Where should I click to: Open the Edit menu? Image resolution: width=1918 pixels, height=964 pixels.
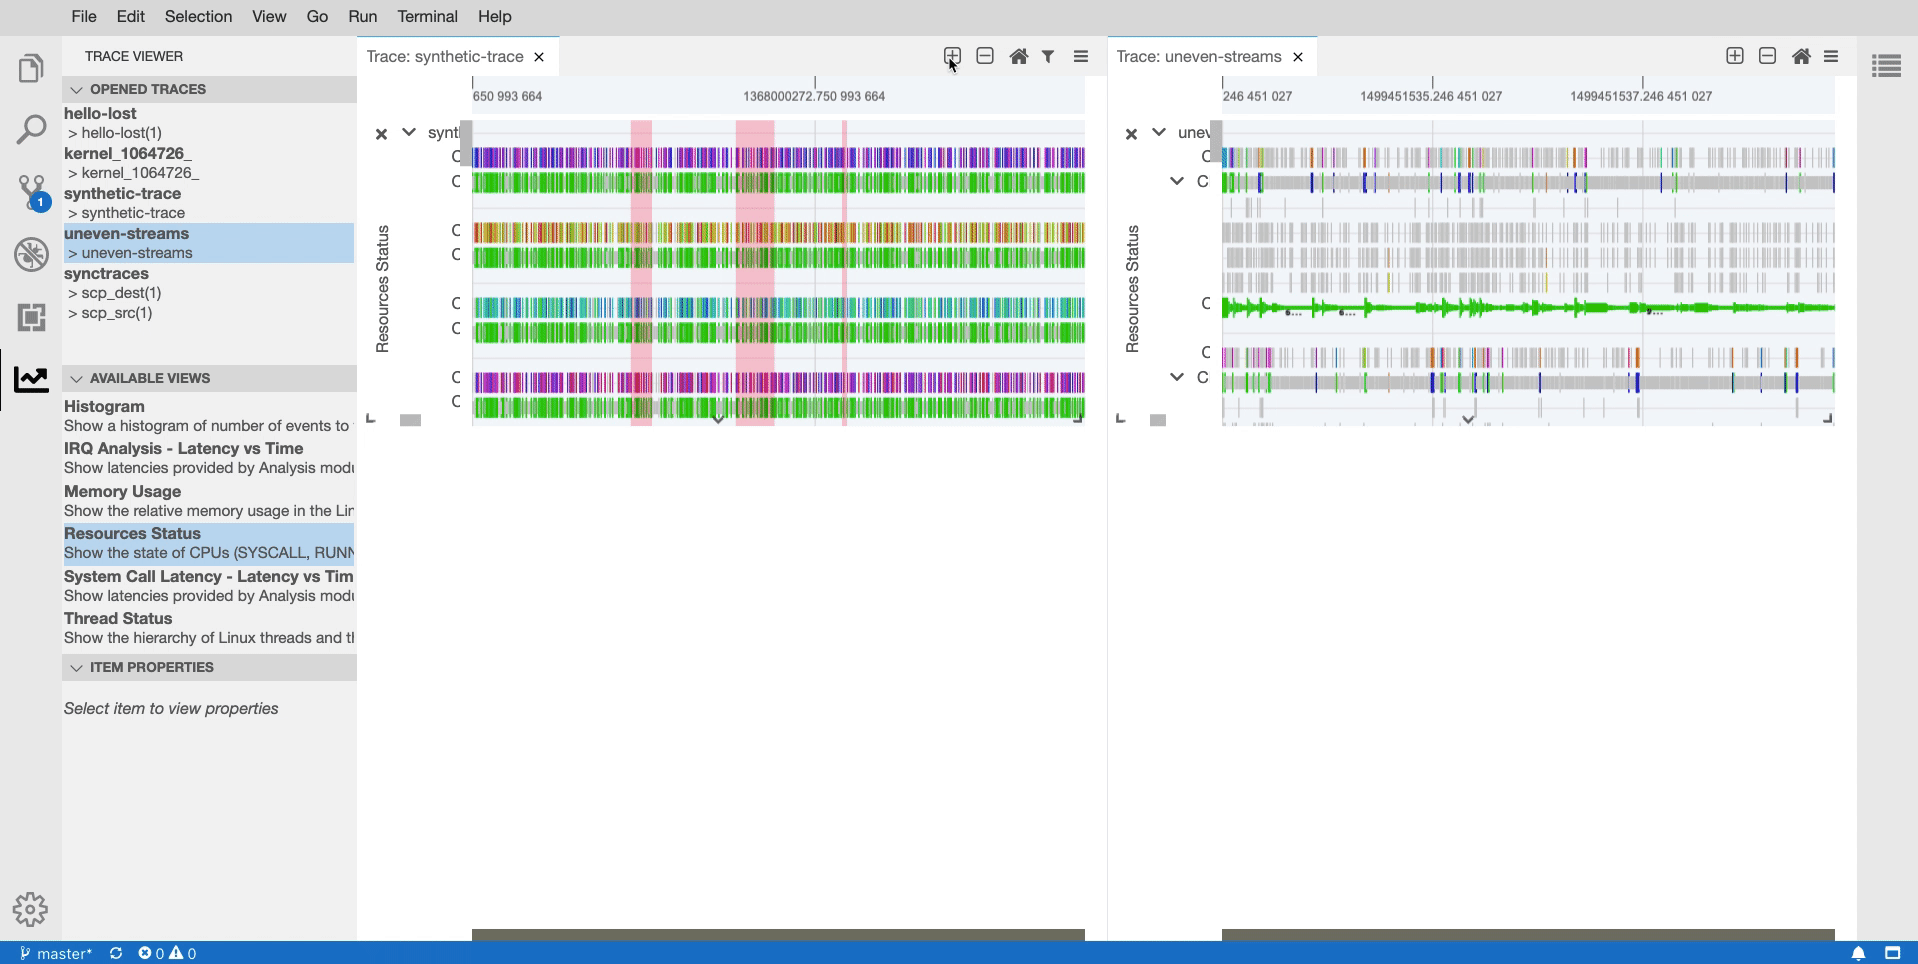pos(130,16)
